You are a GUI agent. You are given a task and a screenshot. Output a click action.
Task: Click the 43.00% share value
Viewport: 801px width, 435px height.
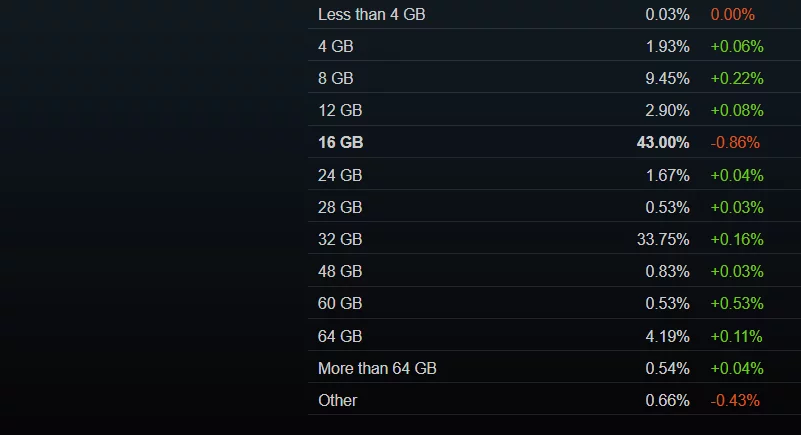pos(663,142)
